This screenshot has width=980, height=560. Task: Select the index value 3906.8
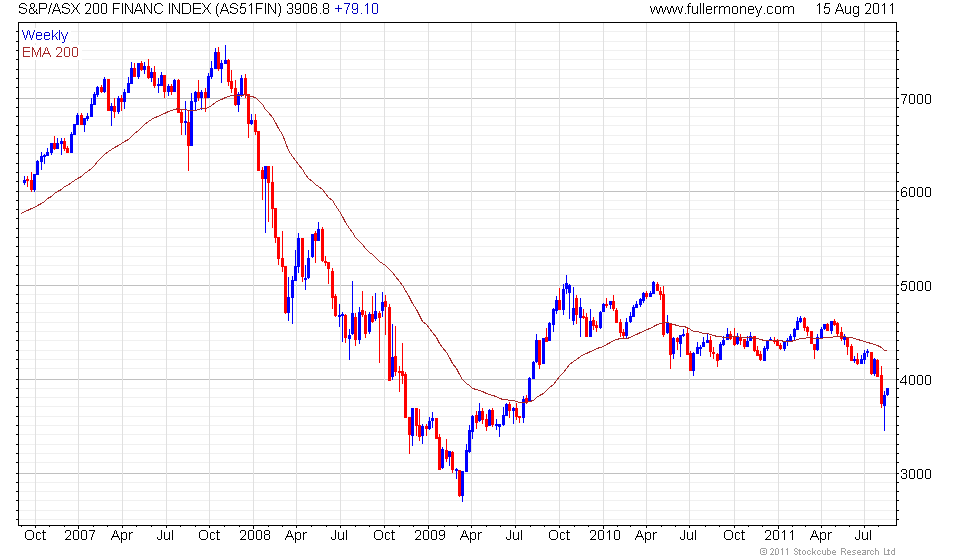pyautogui.click(x=308, y=9)
